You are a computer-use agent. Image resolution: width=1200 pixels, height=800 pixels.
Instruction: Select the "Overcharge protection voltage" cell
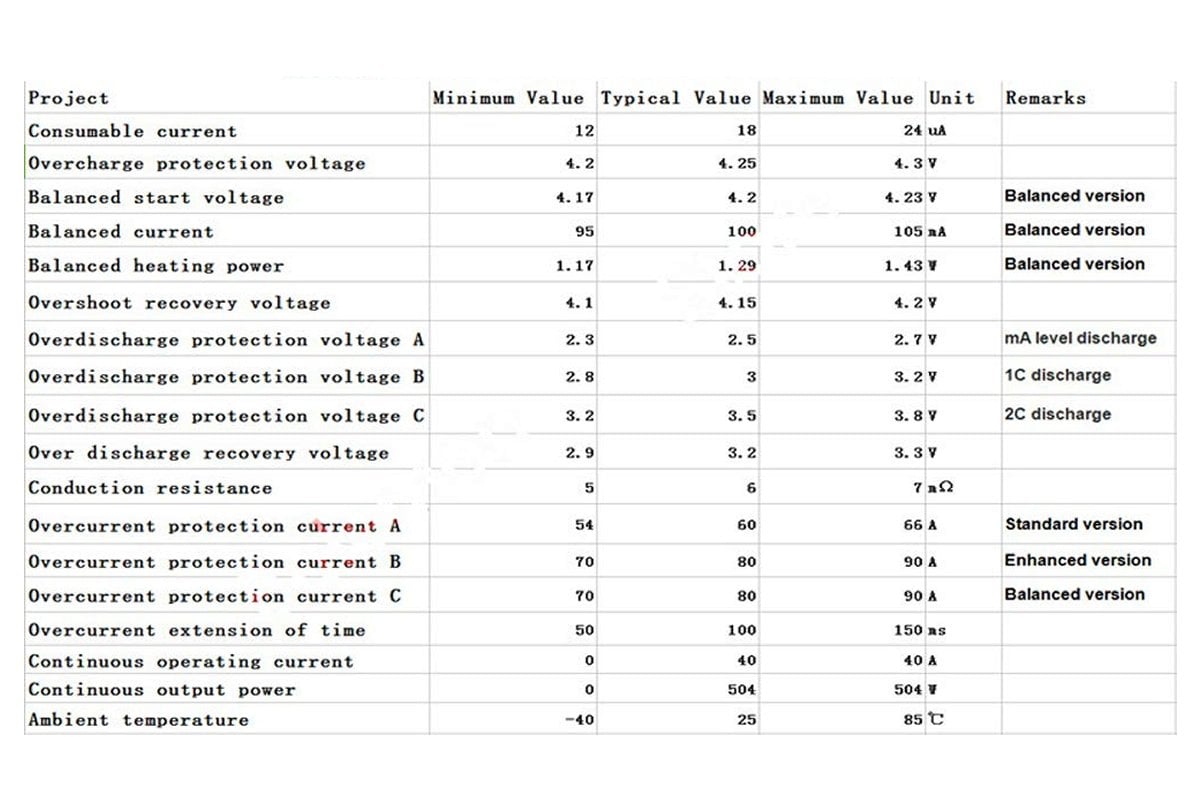(197, 164)
